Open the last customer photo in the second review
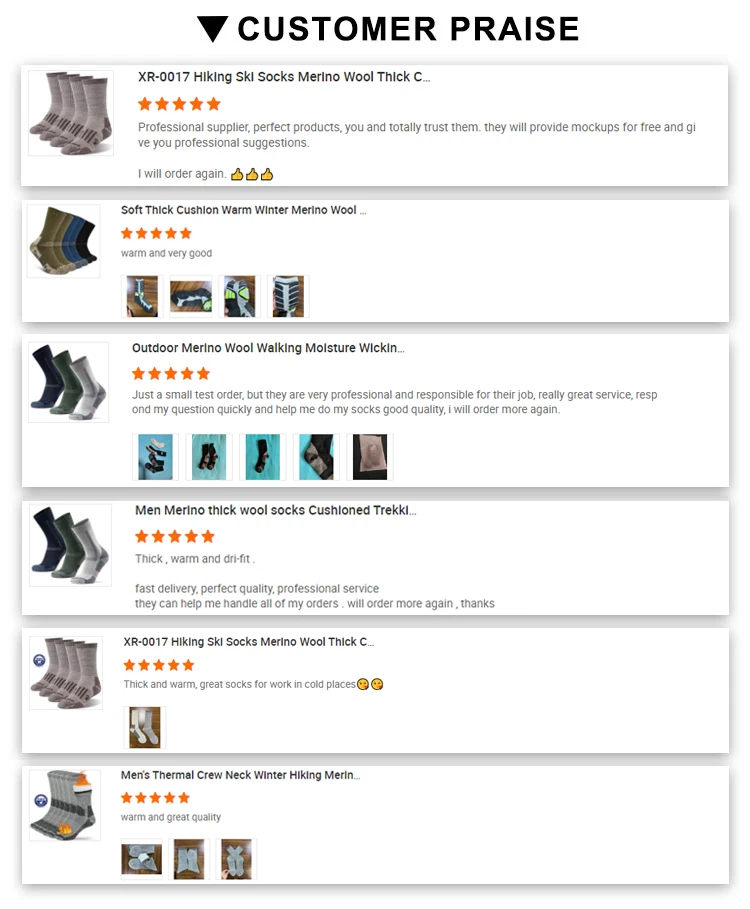750x909 pixels. pos(288,296)
